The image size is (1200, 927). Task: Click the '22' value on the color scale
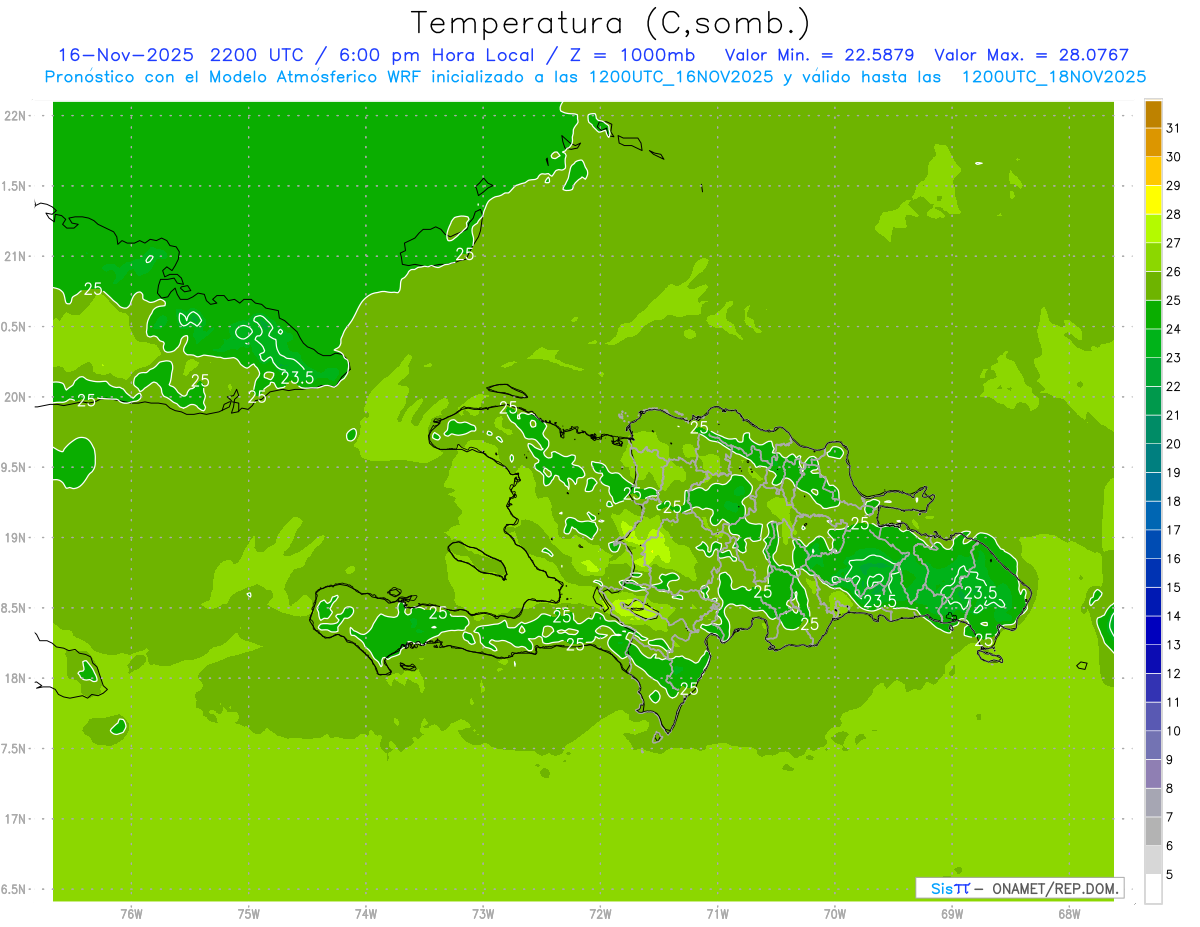pos(1174,386)
